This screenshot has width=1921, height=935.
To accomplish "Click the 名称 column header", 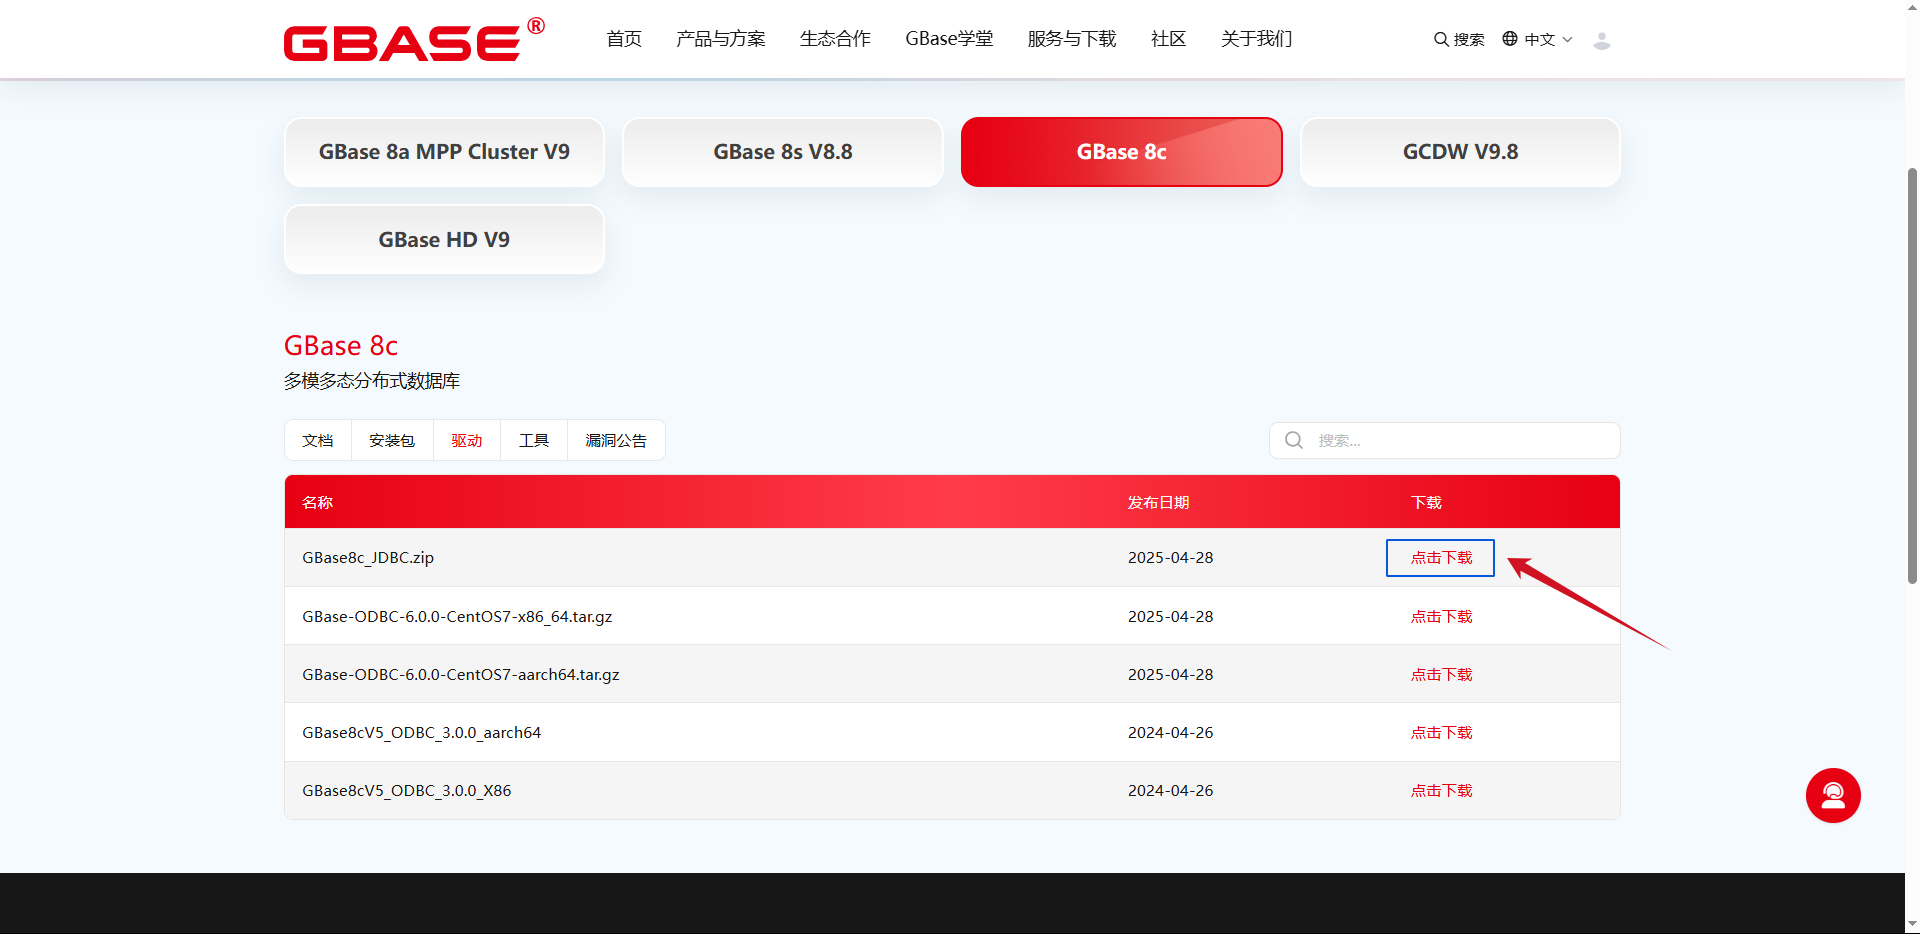I will (318, 503).
